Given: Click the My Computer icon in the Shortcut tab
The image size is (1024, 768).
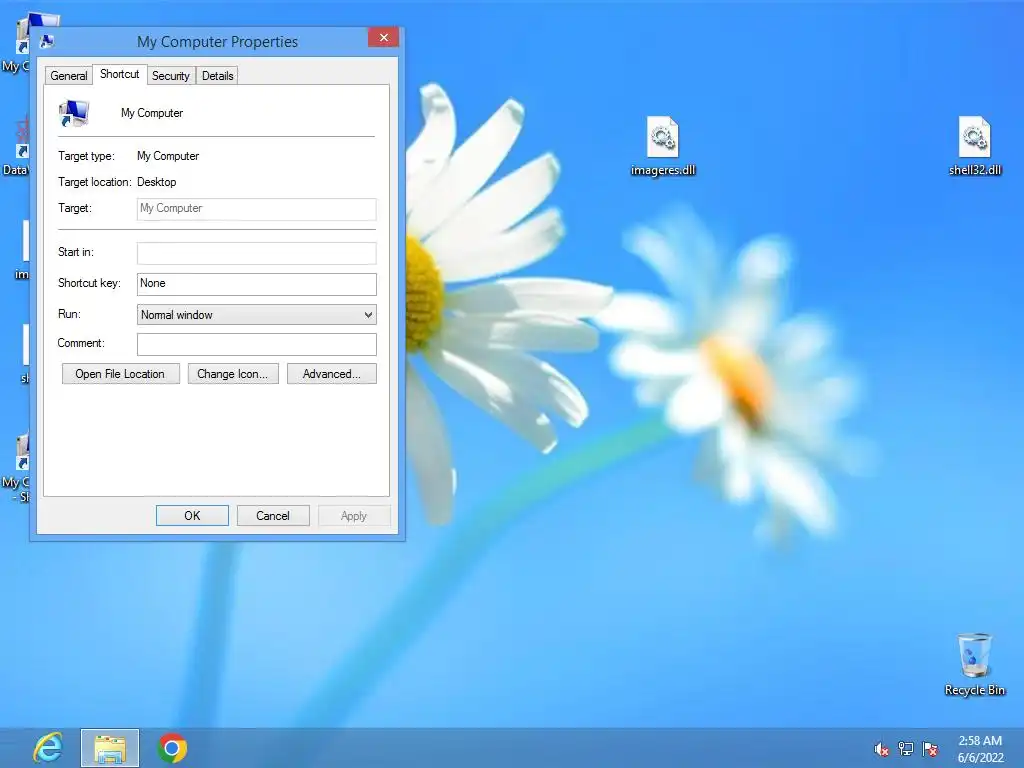Looking at the screenshot, I should (x=73, y=114).
